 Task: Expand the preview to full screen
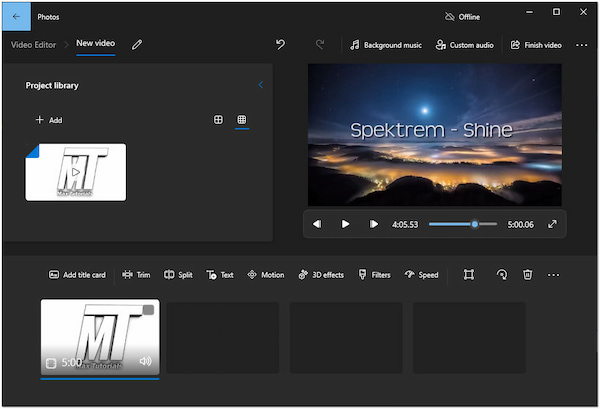552,224
